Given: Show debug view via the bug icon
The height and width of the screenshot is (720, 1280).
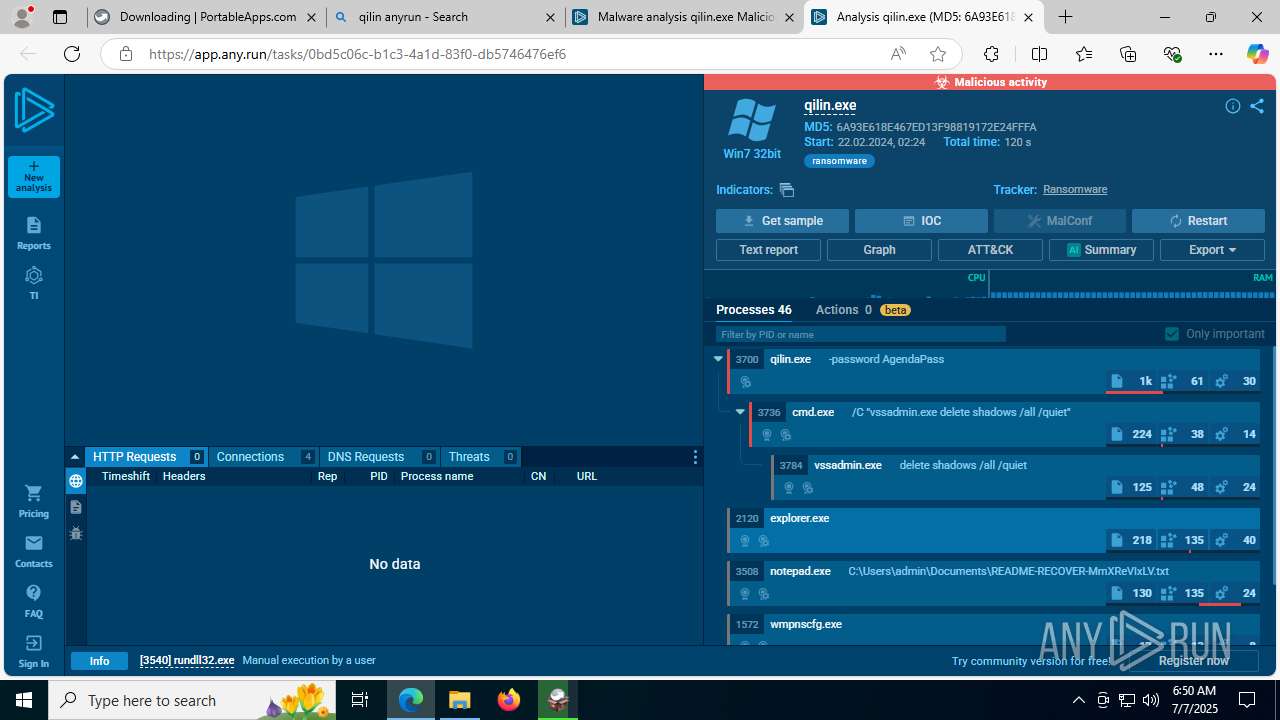Looking at the screenshot, I should click(76, 533).
